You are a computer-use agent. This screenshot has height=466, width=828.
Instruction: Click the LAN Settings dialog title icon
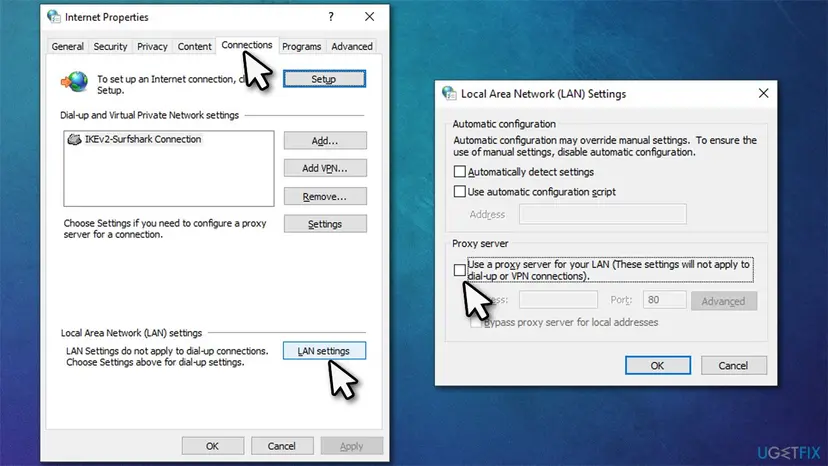[449, 94]
